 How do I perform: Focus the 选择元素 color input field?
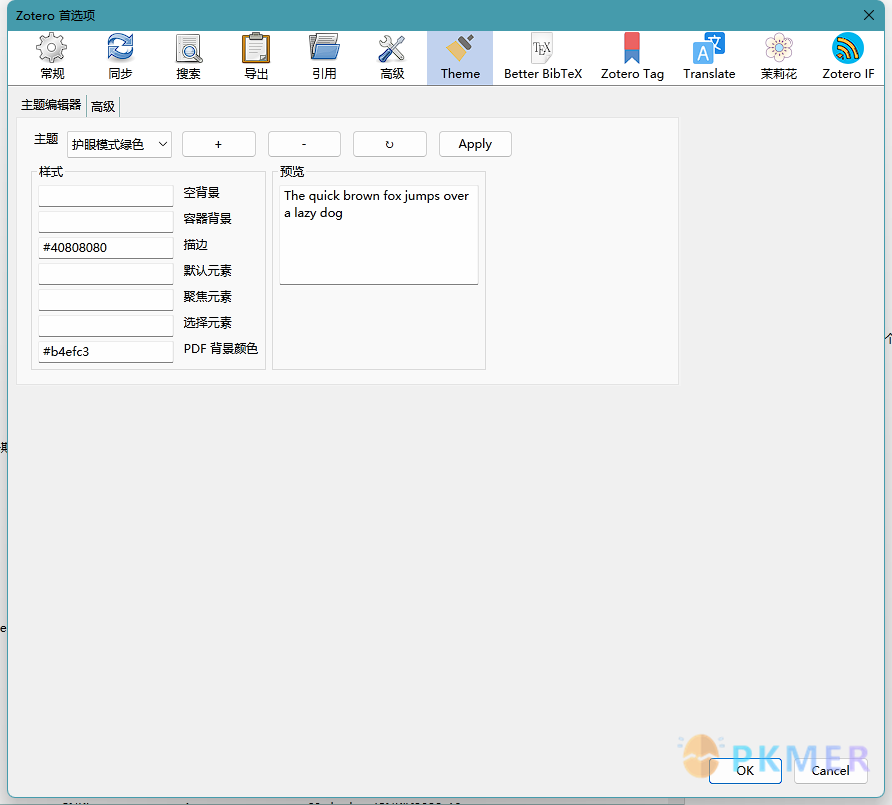[106, 326]
